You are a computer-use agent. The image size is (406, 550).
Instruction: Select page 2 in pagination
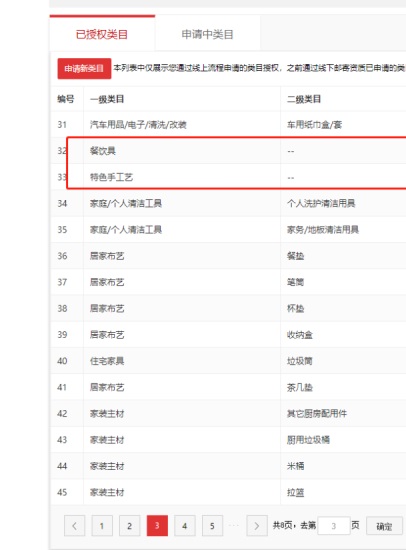(x=130, y=525)
